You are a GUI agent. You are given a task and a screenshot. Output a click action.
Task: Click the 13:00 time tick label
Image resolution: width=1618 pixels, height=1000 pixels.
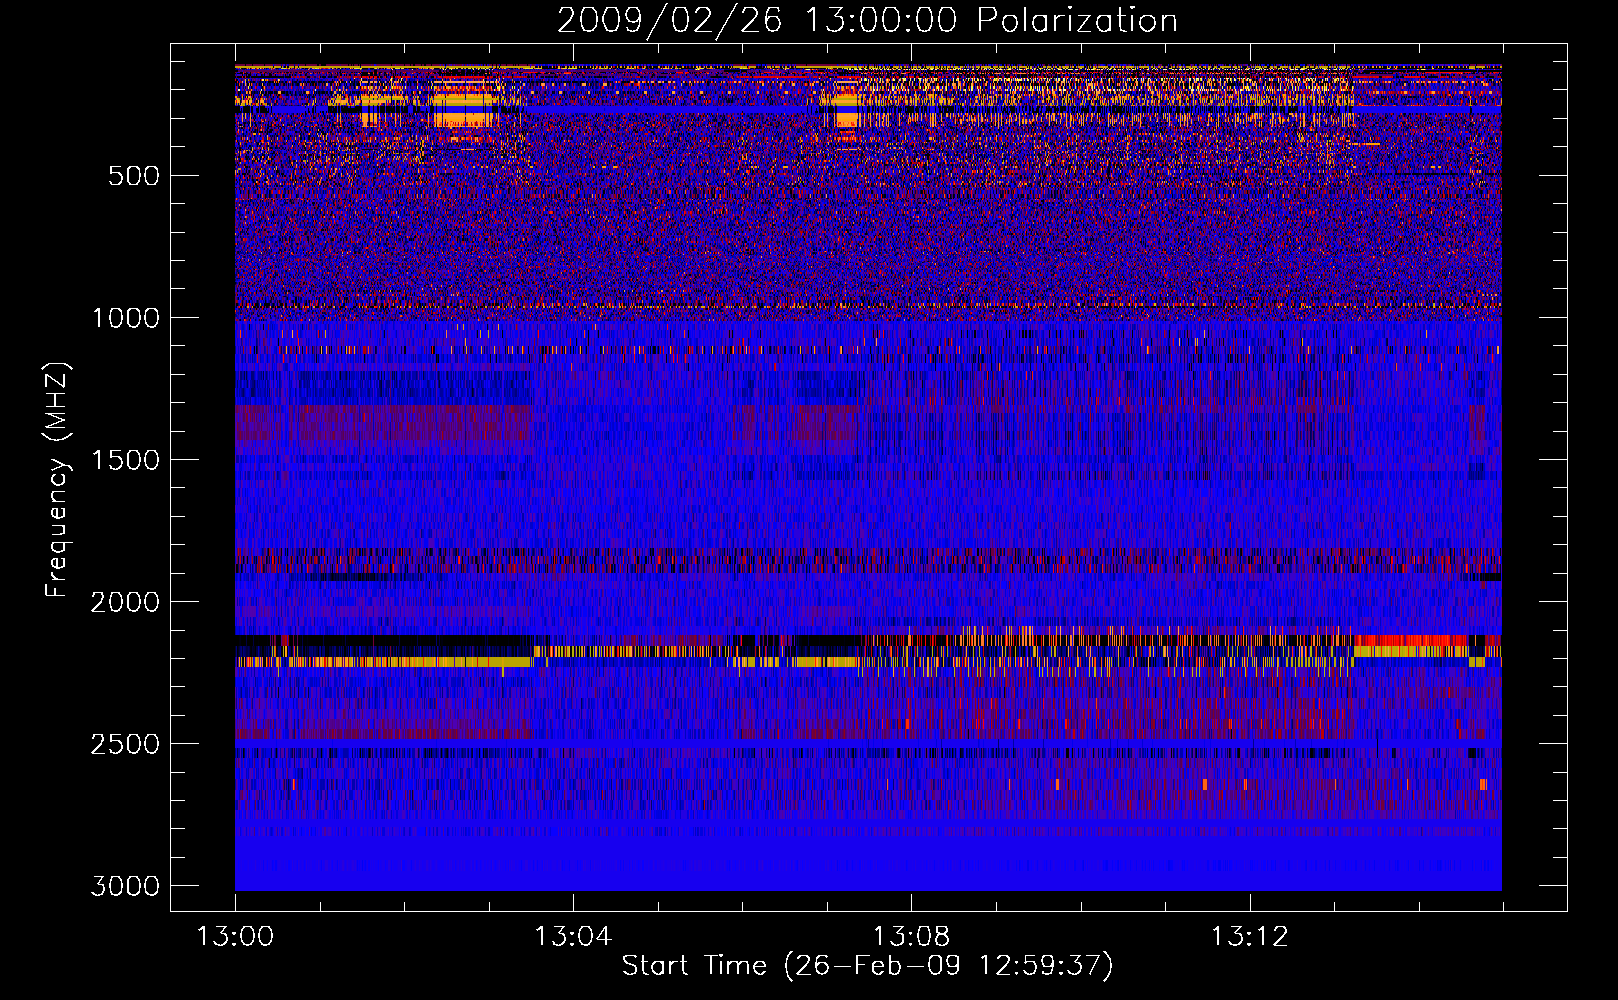(235, 937)
